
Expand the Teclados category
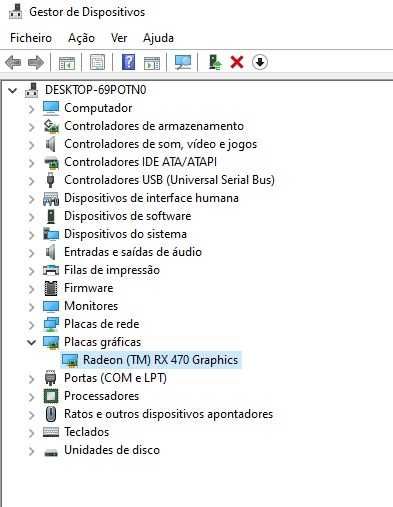coord(31,433)
